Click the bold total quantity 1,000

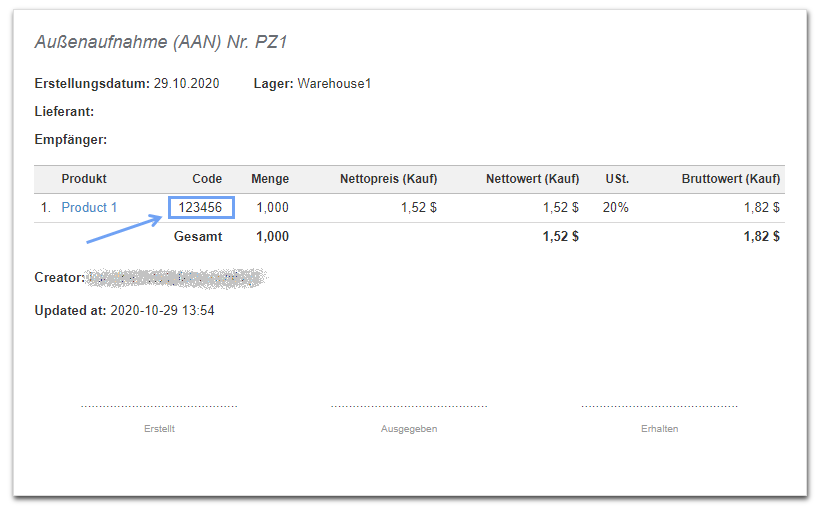273,236
